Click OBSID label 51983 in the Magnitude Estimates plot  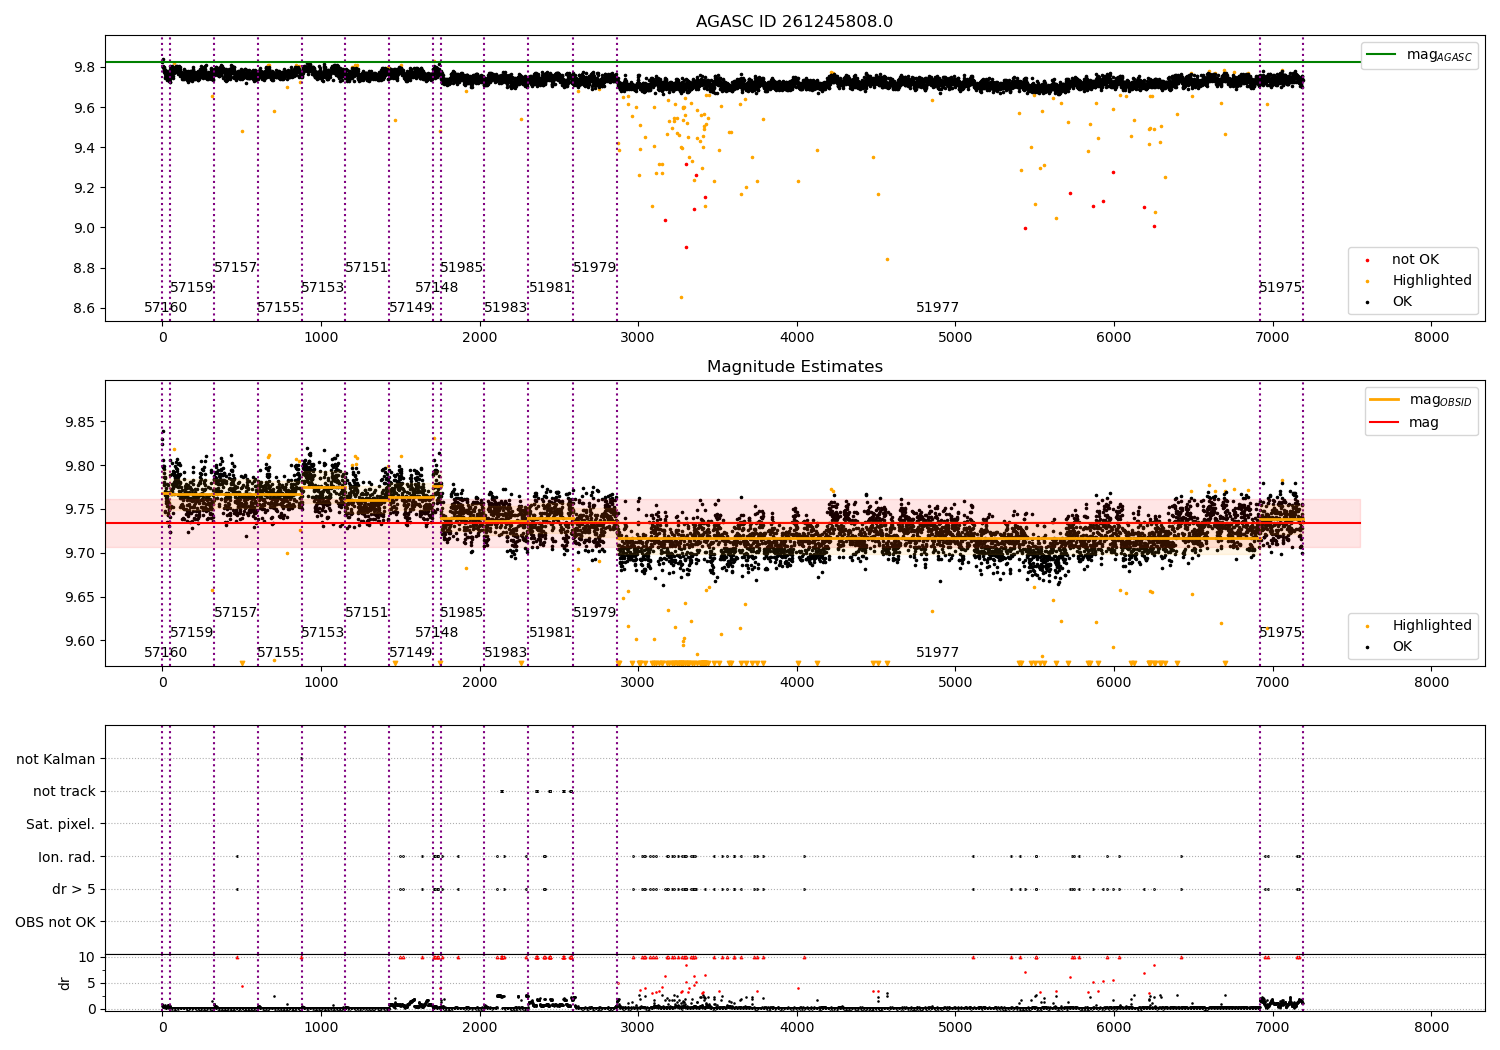505,653
